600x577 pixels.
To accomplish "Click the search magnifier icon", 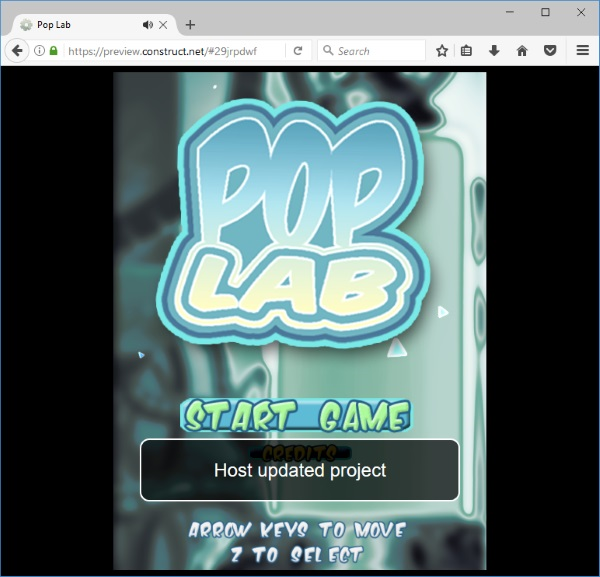I will 328,50.
